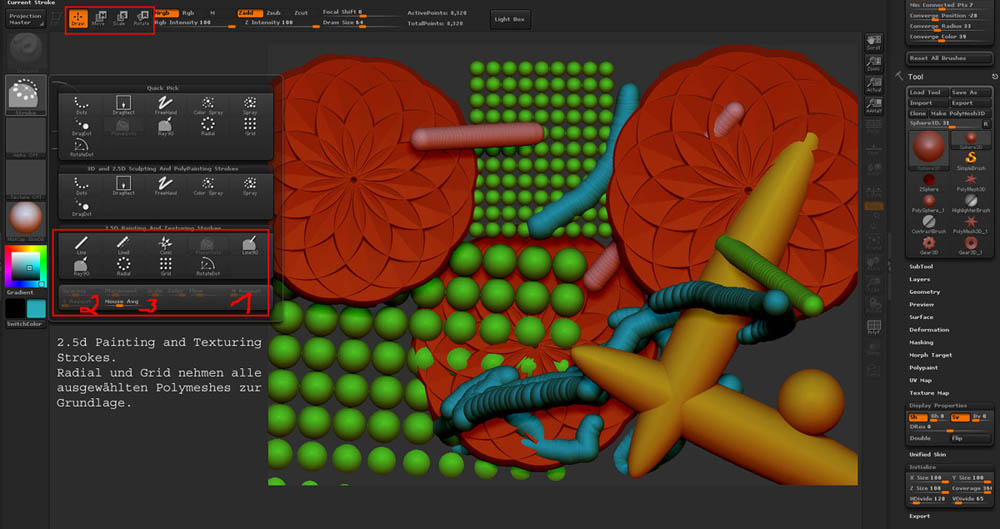This screenshot has height=529, width=1000.
Task: Expand the Geometry section
Action: 924,292
